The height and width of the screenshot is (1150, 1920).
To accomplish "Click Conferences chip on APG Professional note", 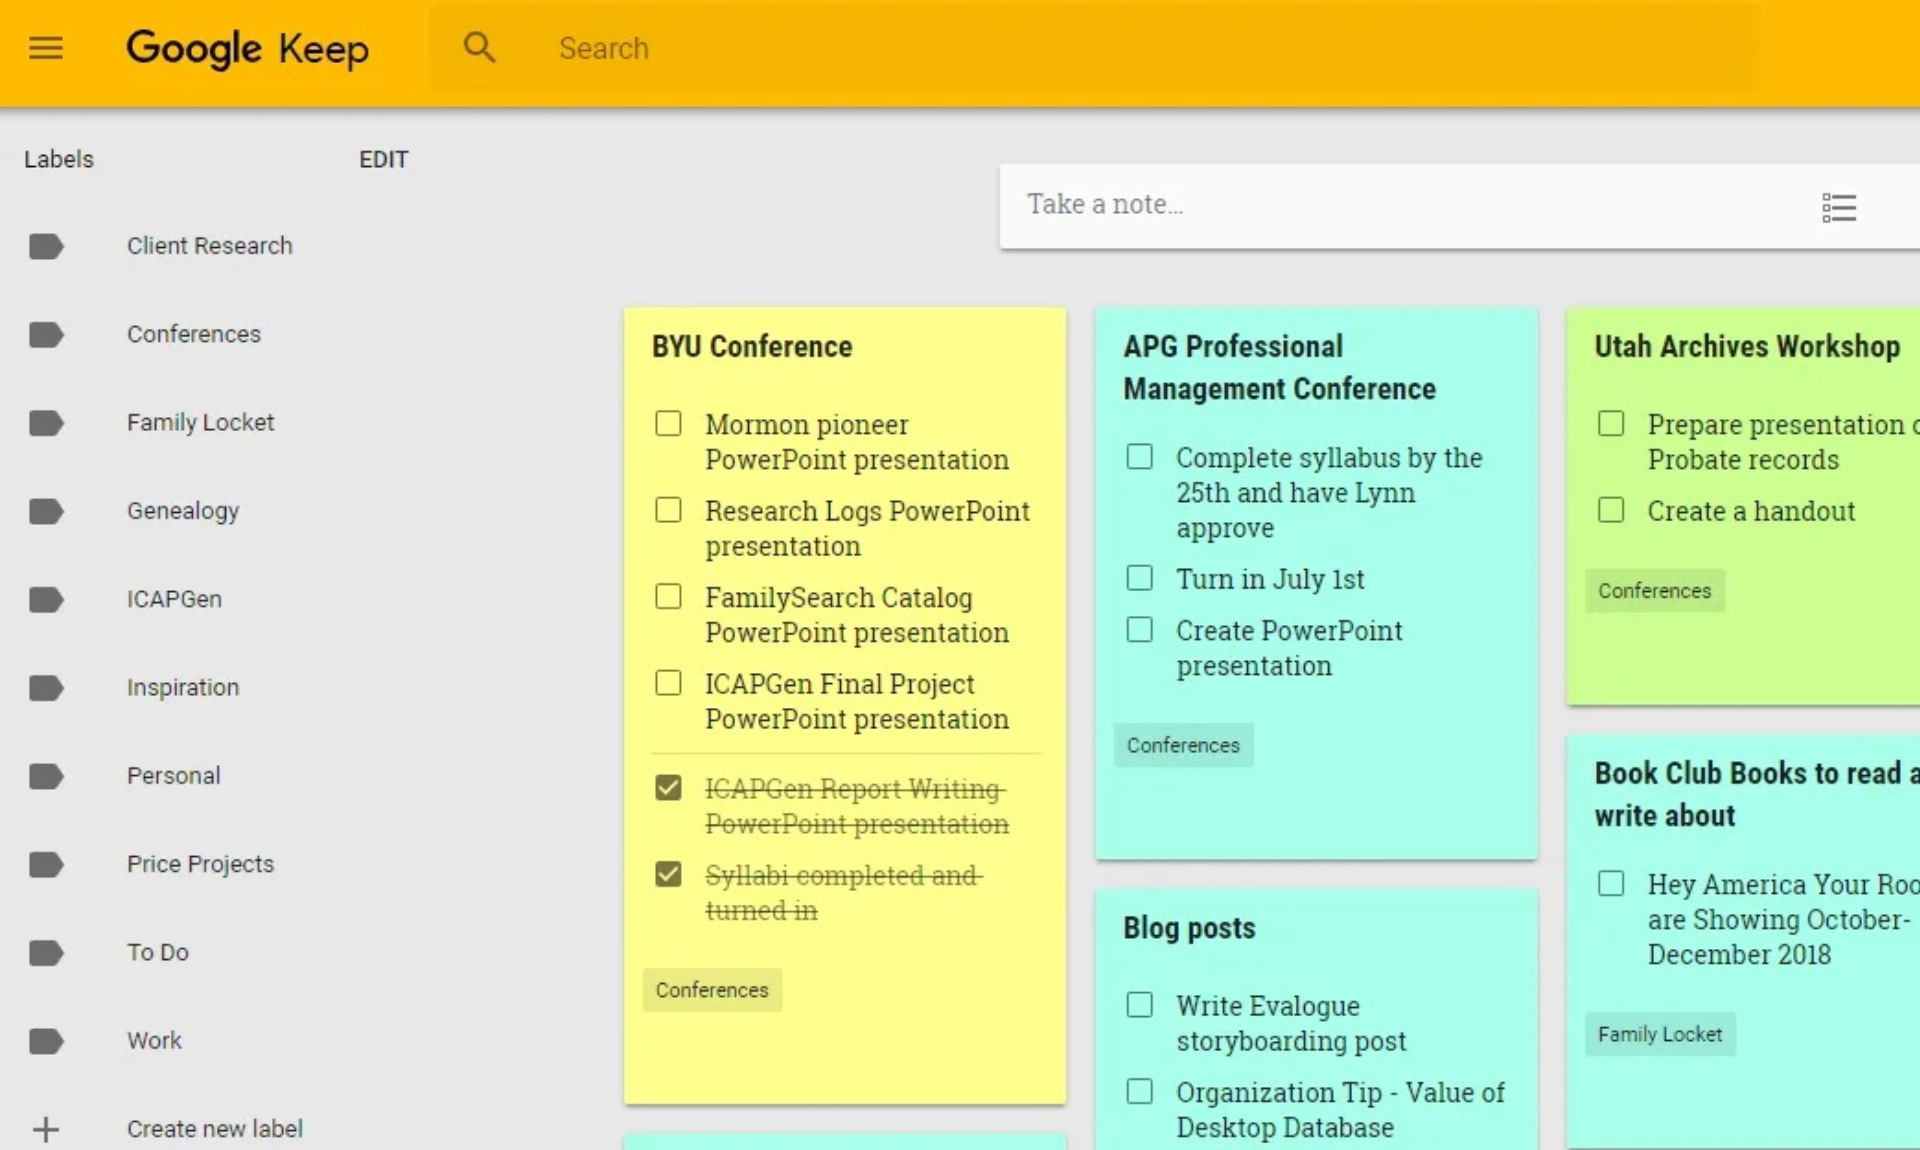I will tap(1183, 745).
